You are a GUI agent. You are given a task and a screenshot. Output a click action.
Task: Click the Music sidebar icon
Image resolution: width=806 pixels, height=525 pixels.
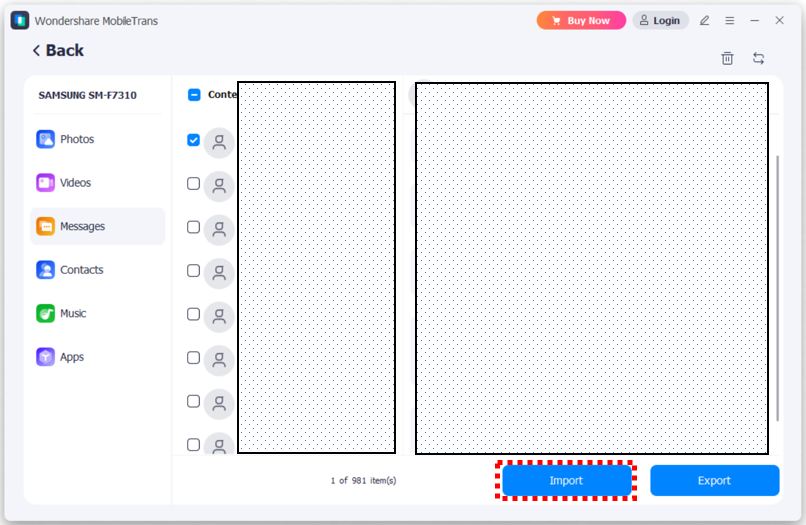[46, 314]
